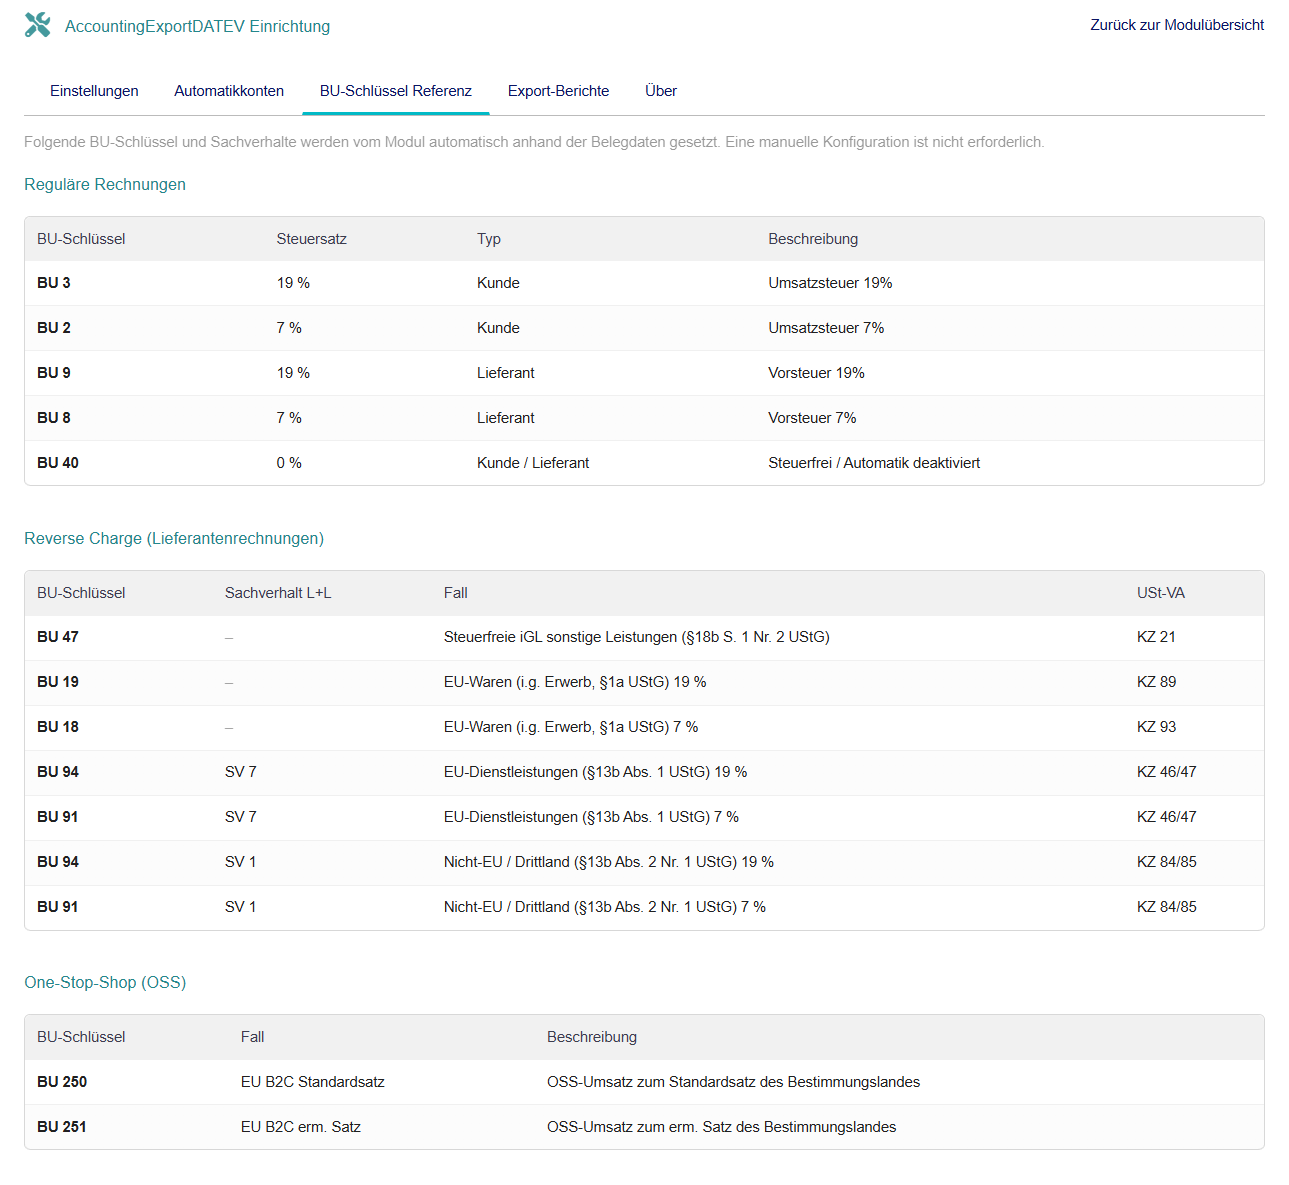Click the Sachverhalt L+L column header

tap(277, 593)
